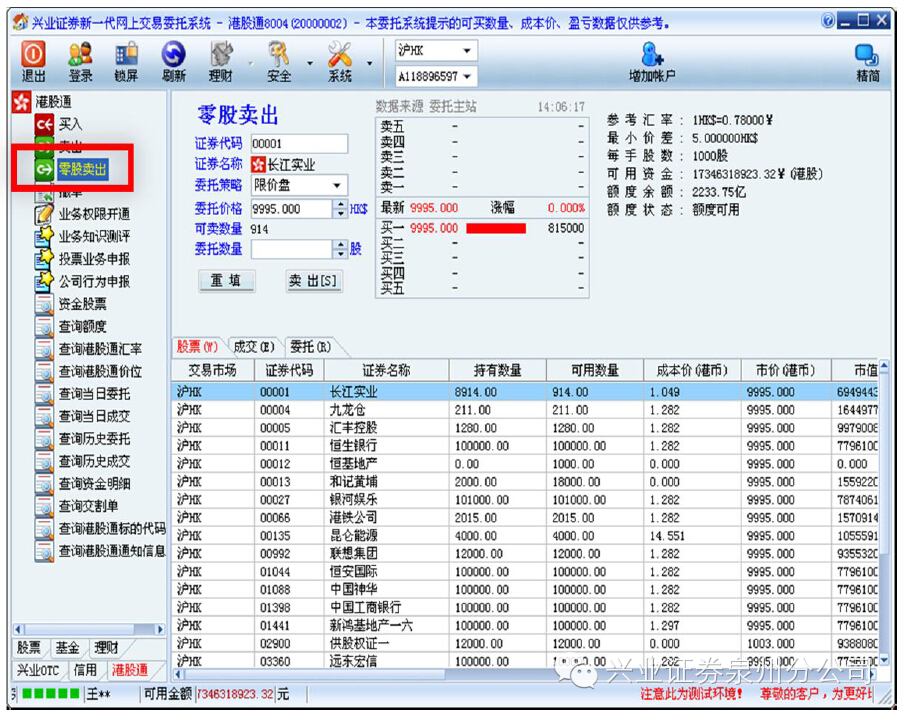The image size is (903, 717).
Task: Click the help question mark icon in title bar
Action: pos(828,21)
